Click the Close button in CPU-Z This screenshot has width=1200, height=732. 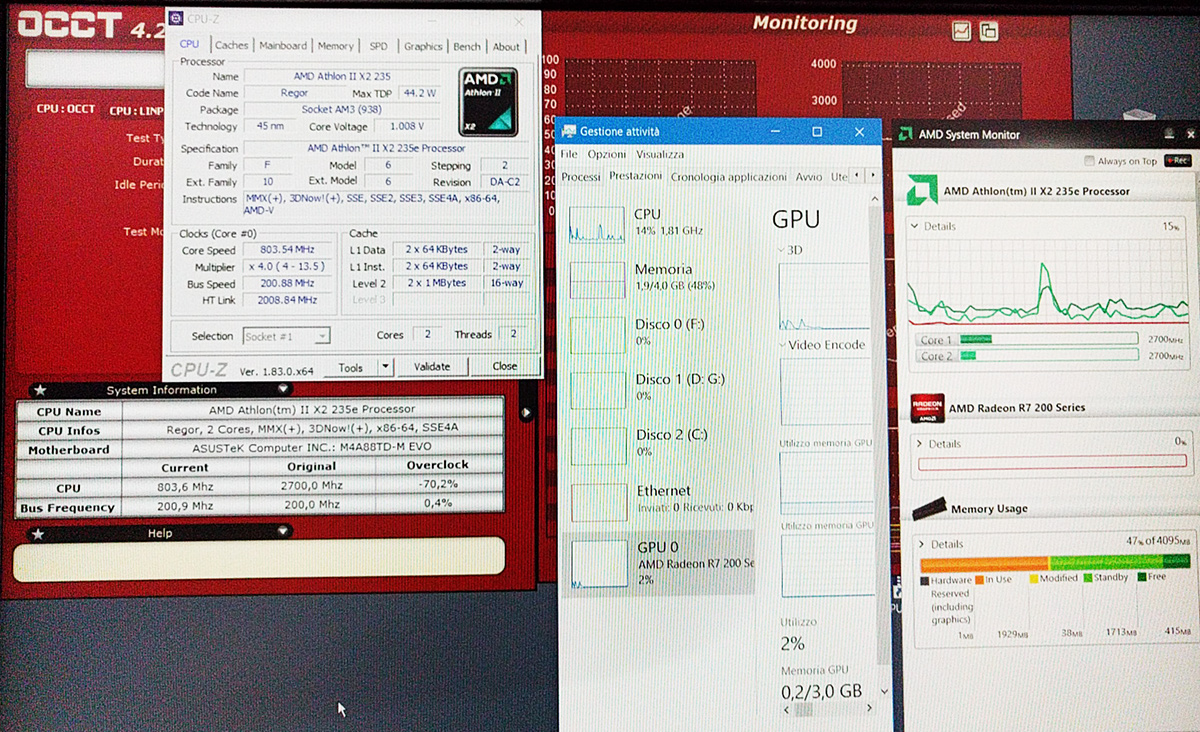(x=504, y=367)
